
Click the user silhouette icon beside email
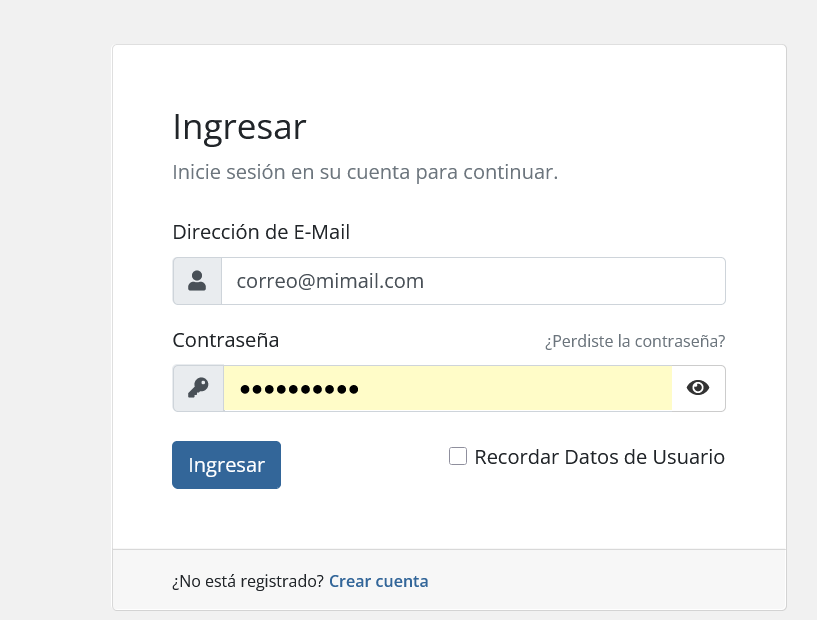click(197, 281)
